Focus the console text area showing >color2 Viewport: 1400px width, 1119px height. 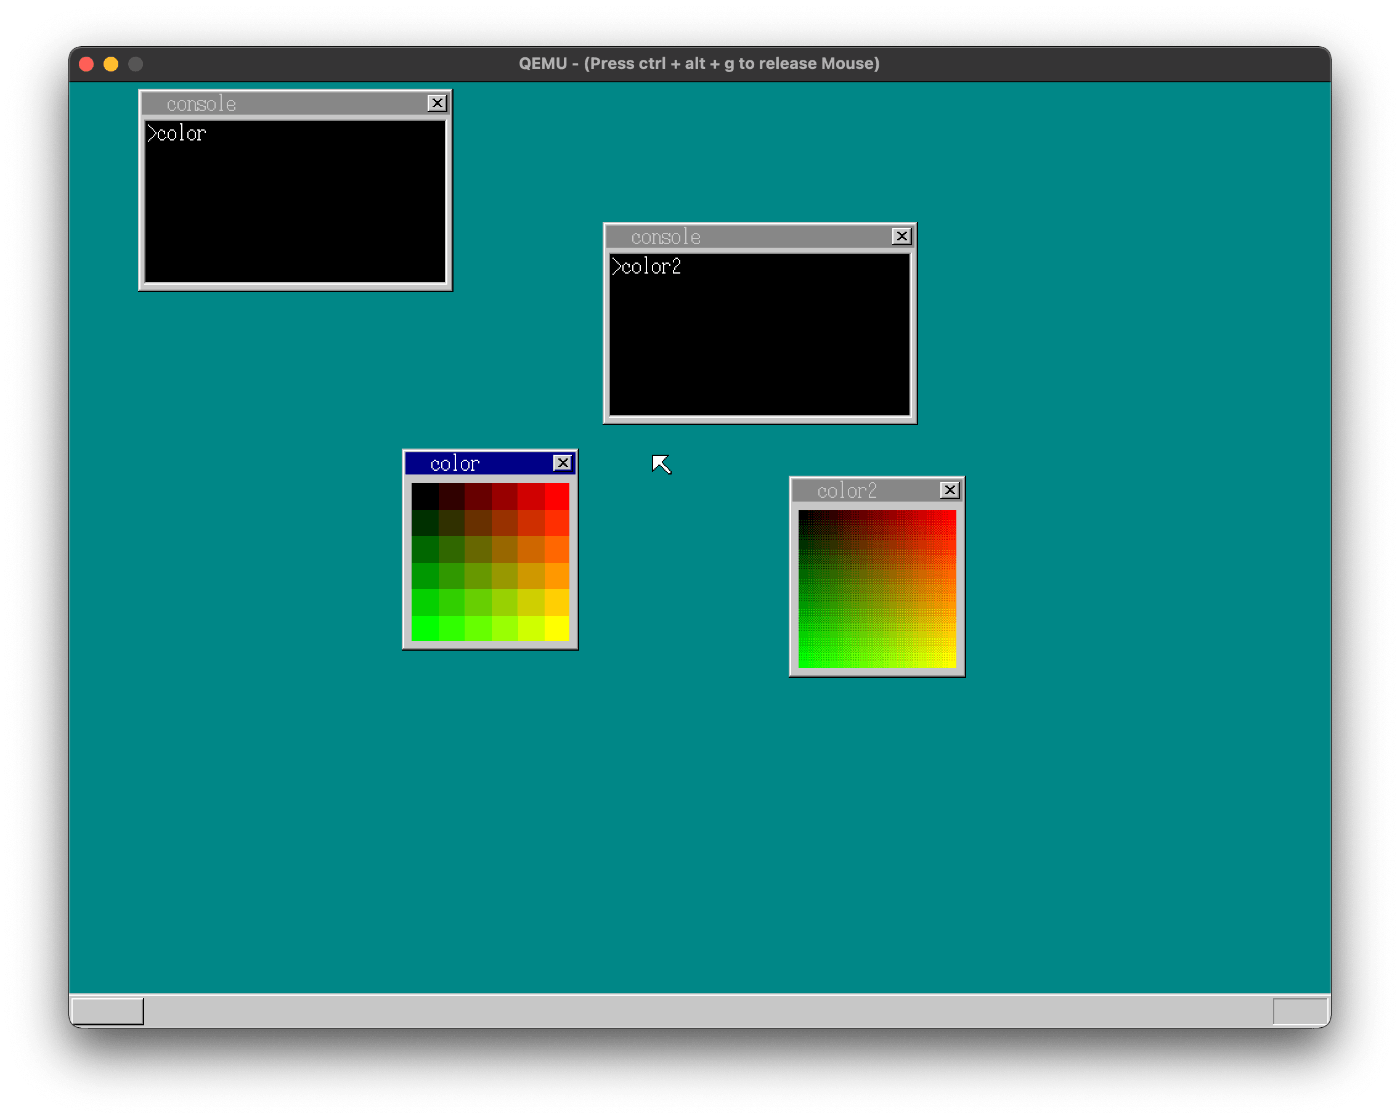(760, 335)
